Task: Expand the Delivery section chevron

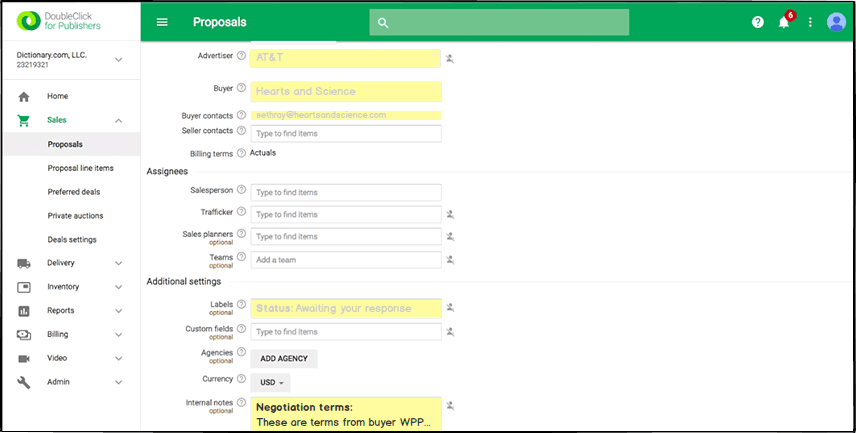Action: 118,263
